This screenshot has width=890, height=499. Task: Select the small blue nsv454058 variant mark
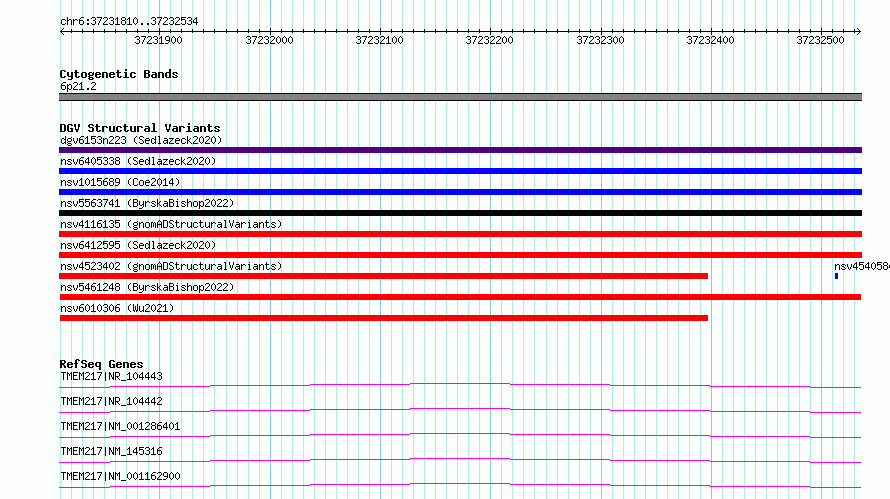[836, 276]
